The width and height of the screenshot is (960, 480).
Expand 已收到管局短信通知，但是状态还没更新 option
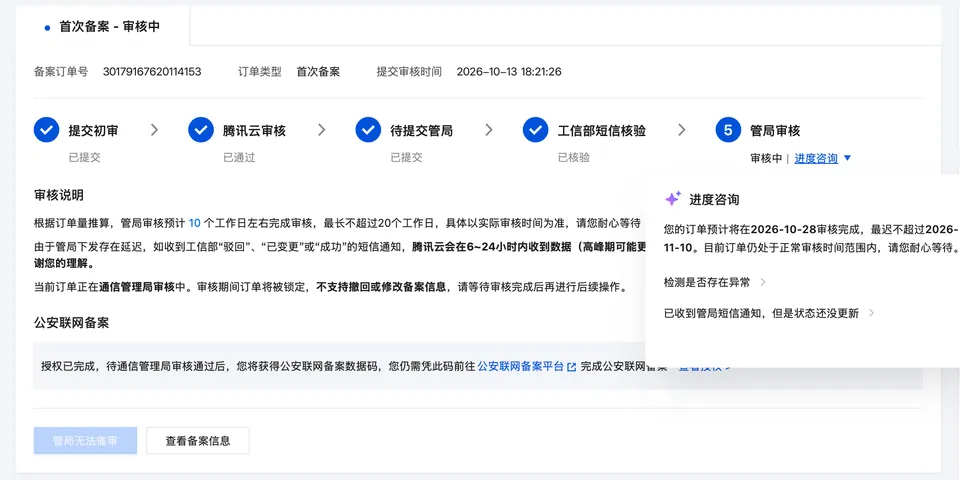point(769,313)
